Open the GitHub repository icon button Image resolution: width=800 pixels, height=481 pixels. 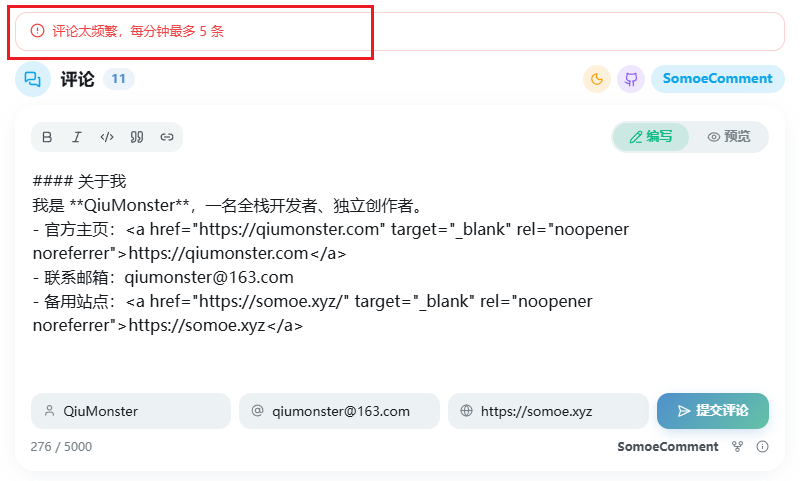pyautogui.click(x=631, y=79)
